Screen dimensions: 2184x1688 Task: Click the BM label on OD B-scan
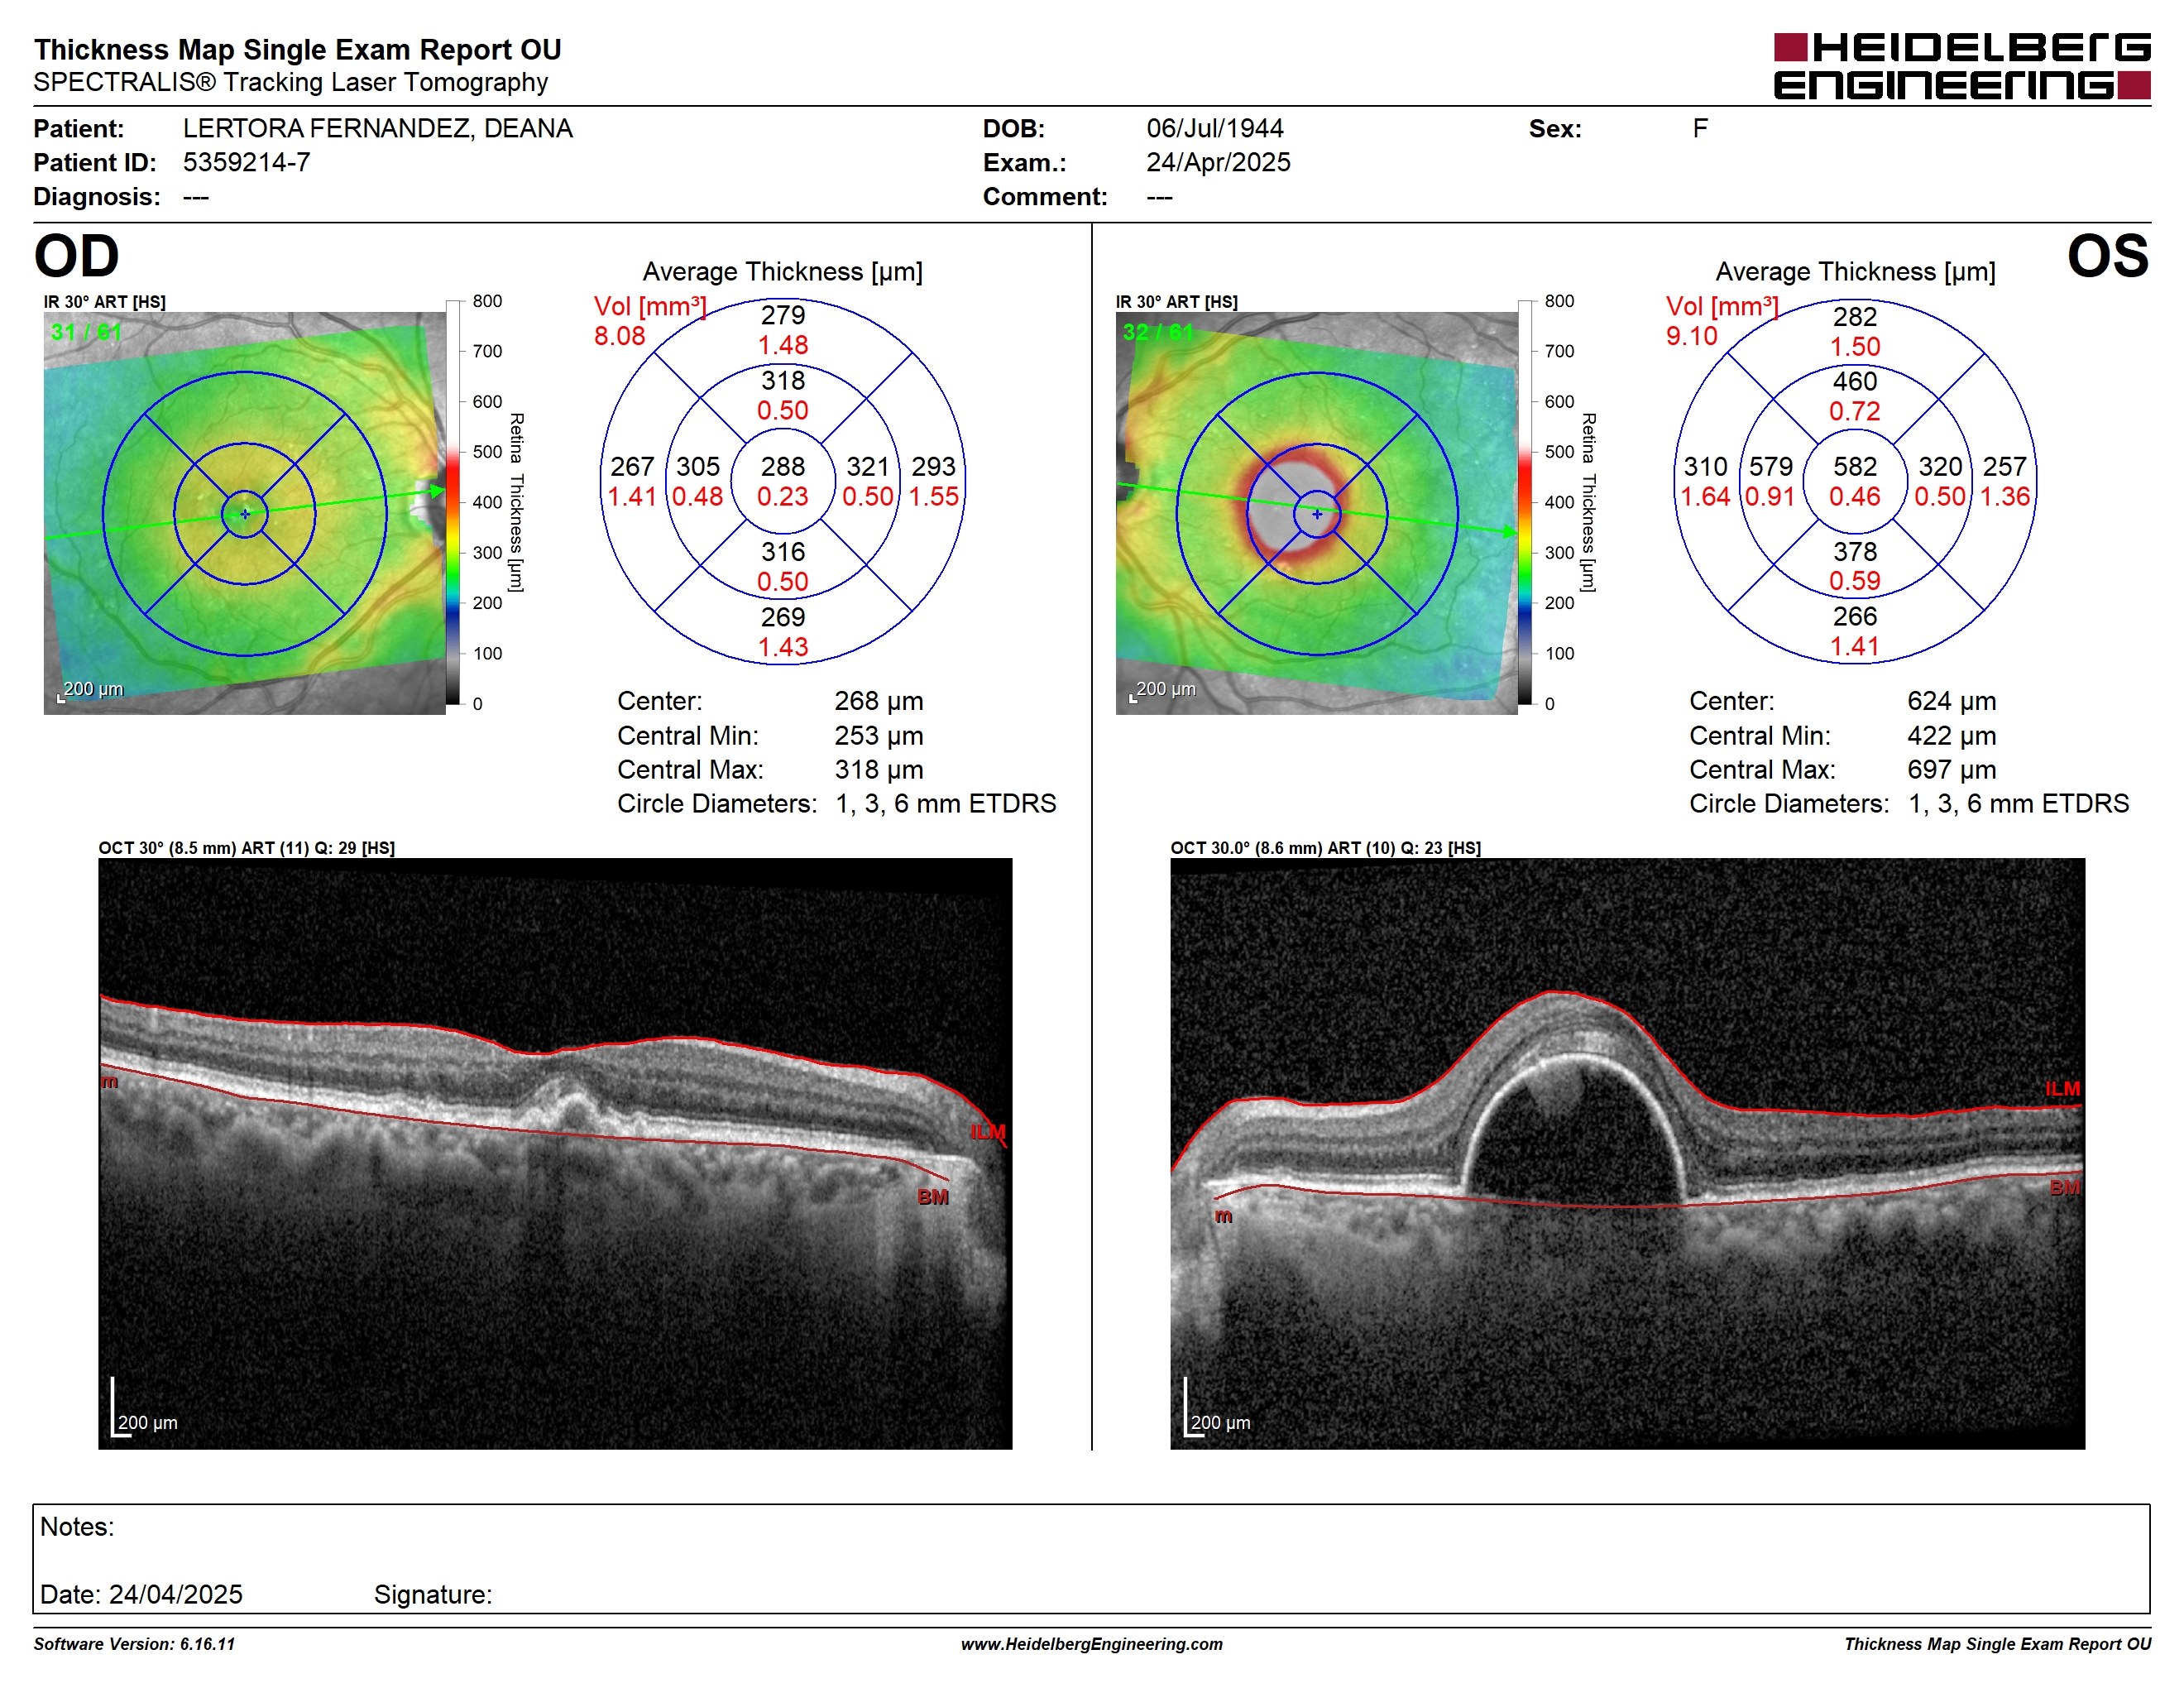point(933,1197)
